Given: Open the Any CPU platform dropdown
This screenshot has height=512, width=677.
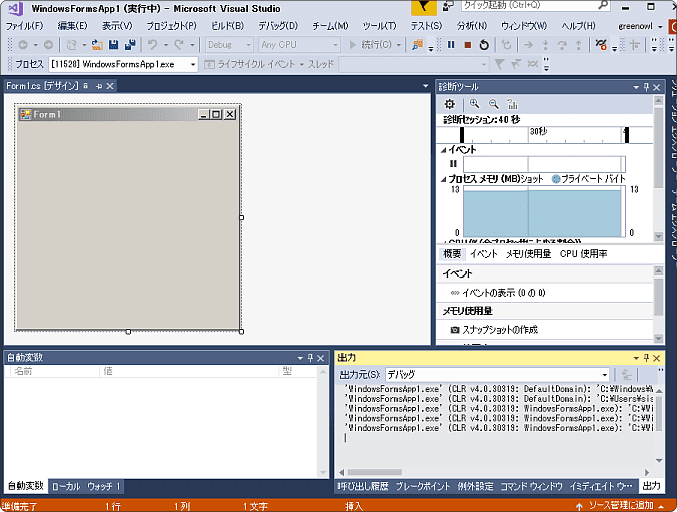Looking at the screenshot, I should (x=299, y=44).
